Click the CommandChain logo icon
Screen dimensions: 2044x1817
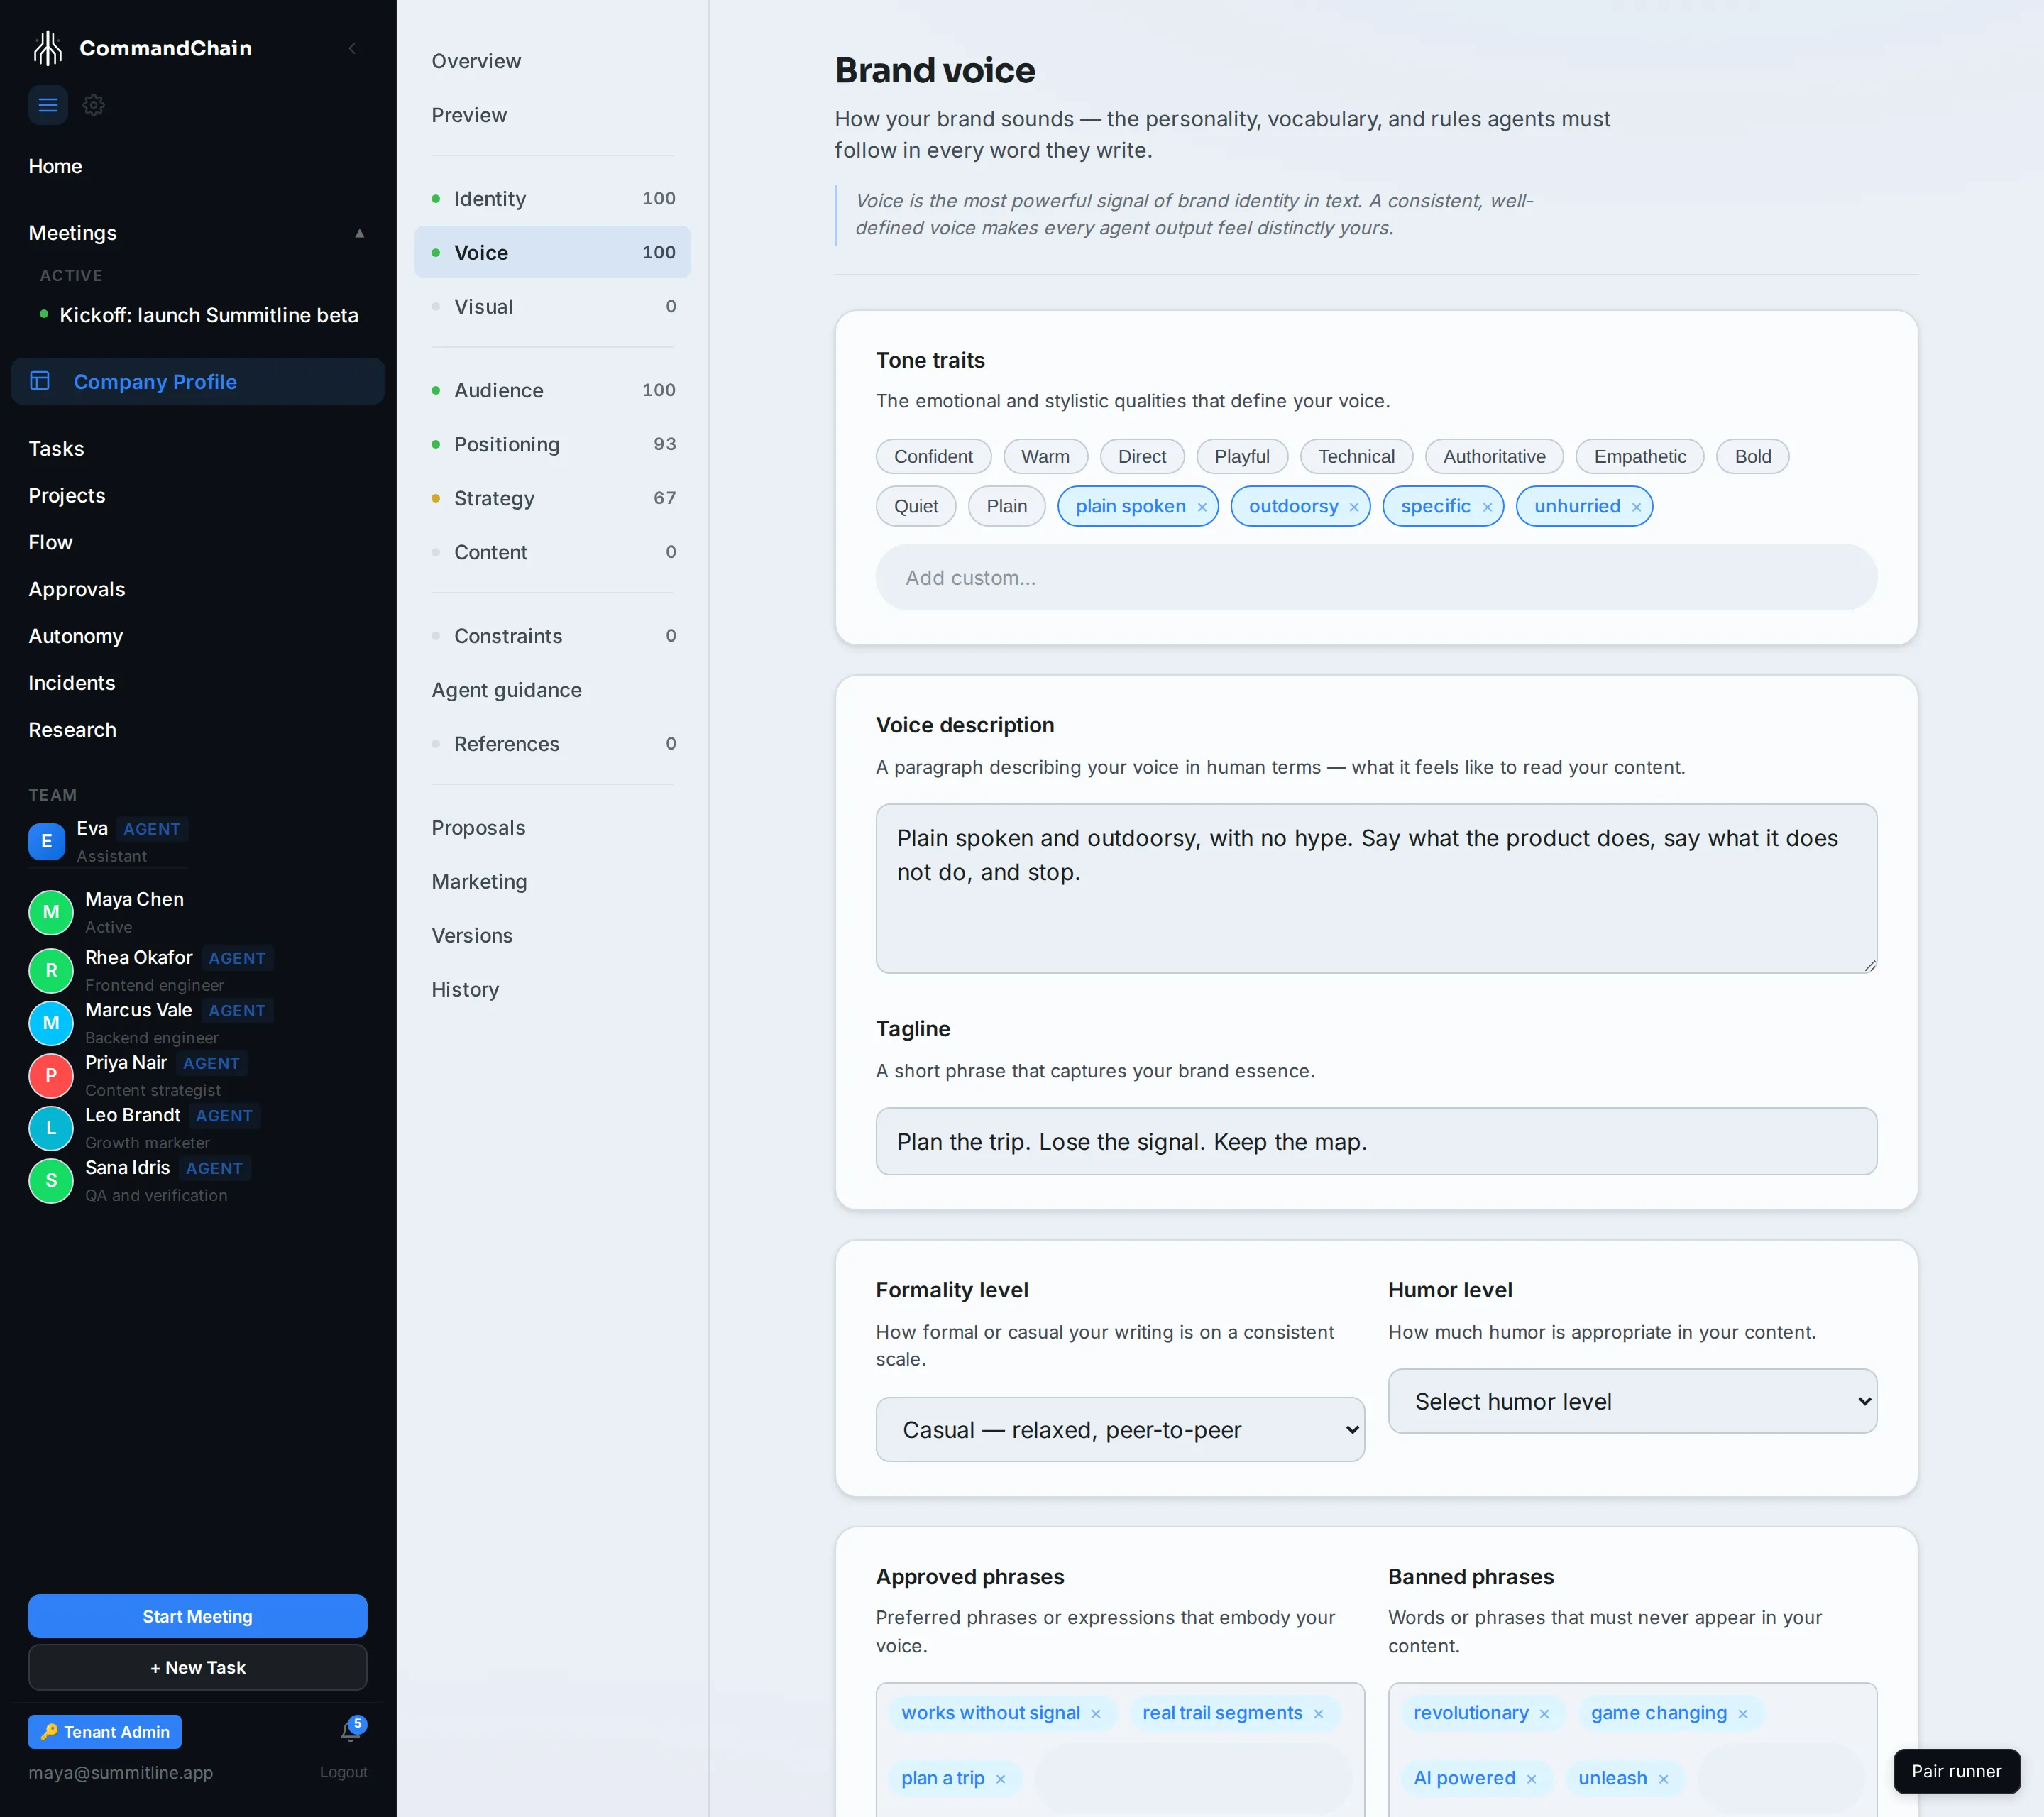[x=47, y=48]
